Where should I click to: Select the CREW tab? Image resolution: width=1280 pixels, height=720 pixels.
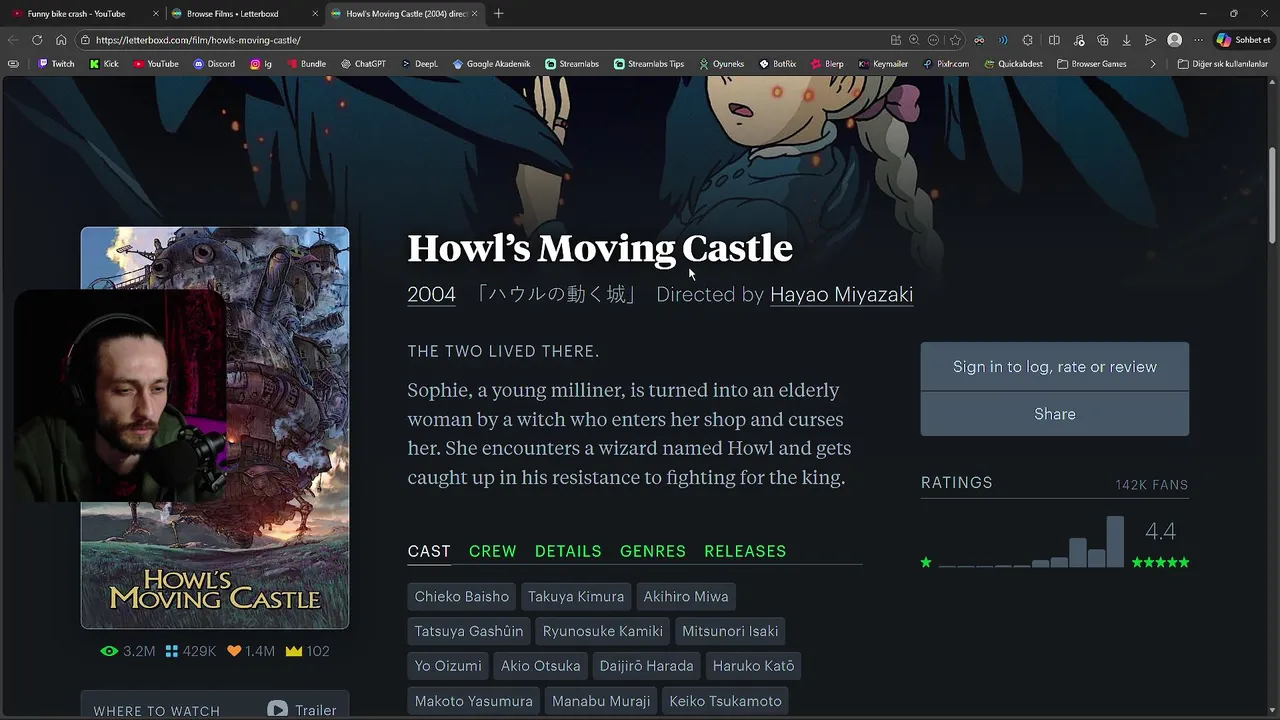tap(493, 551)
